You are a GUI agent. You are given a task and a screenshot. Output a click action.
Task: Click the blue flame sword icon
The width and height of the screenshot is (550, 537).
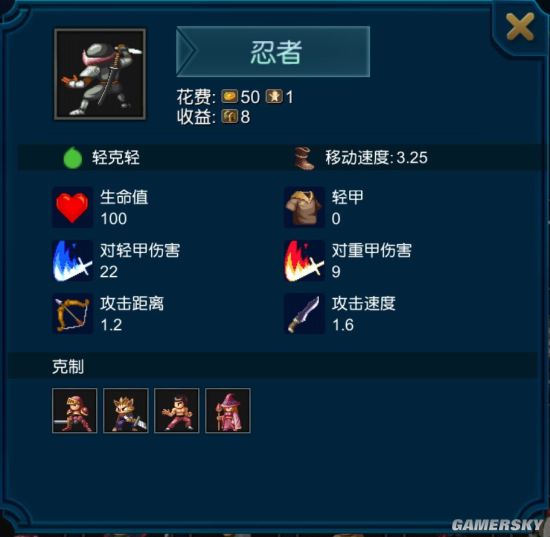[72, 261]
